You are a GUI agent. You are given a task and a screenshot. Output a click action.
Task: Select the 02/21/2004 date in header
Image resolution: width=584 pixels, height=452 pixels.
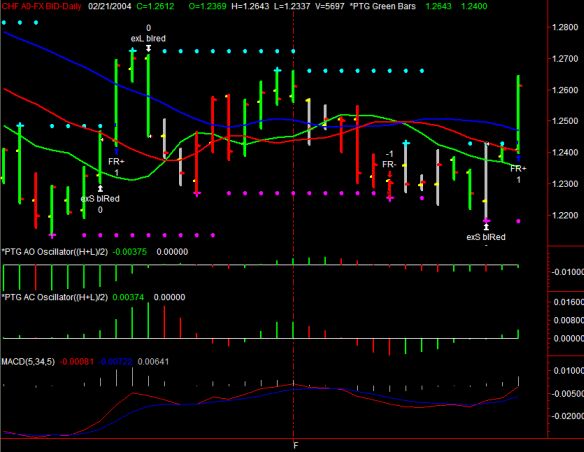tap(110, 6)
